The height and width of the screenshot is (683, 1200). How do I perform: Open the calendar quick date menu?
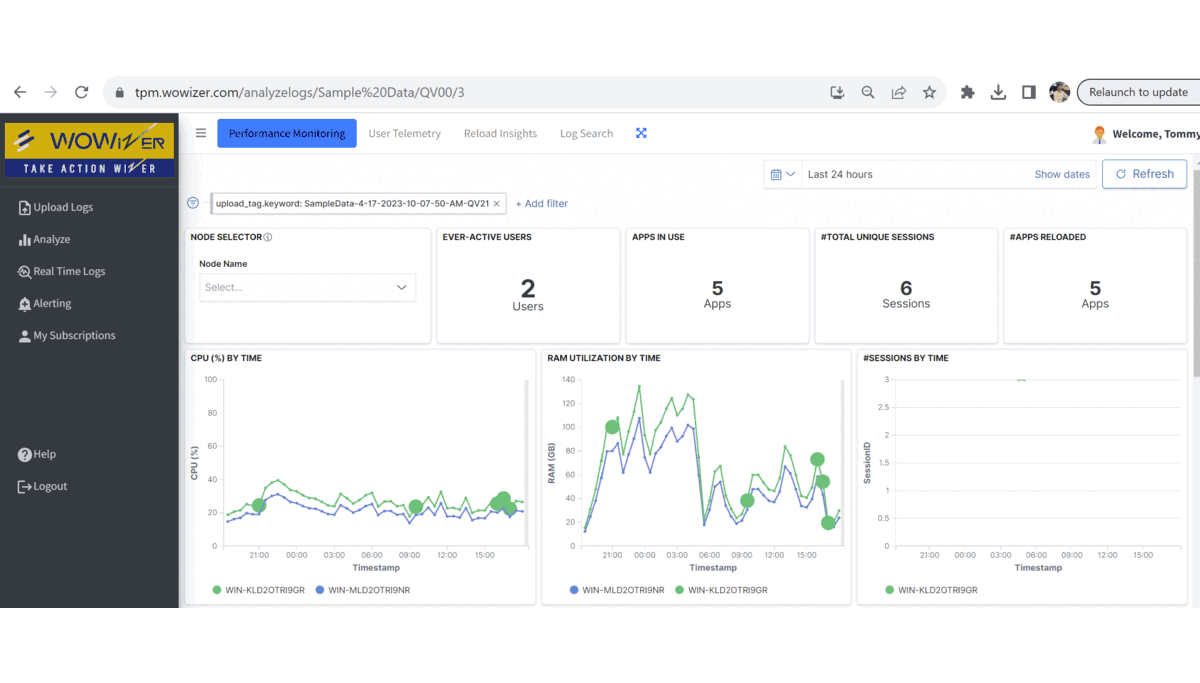coord(783,174)
